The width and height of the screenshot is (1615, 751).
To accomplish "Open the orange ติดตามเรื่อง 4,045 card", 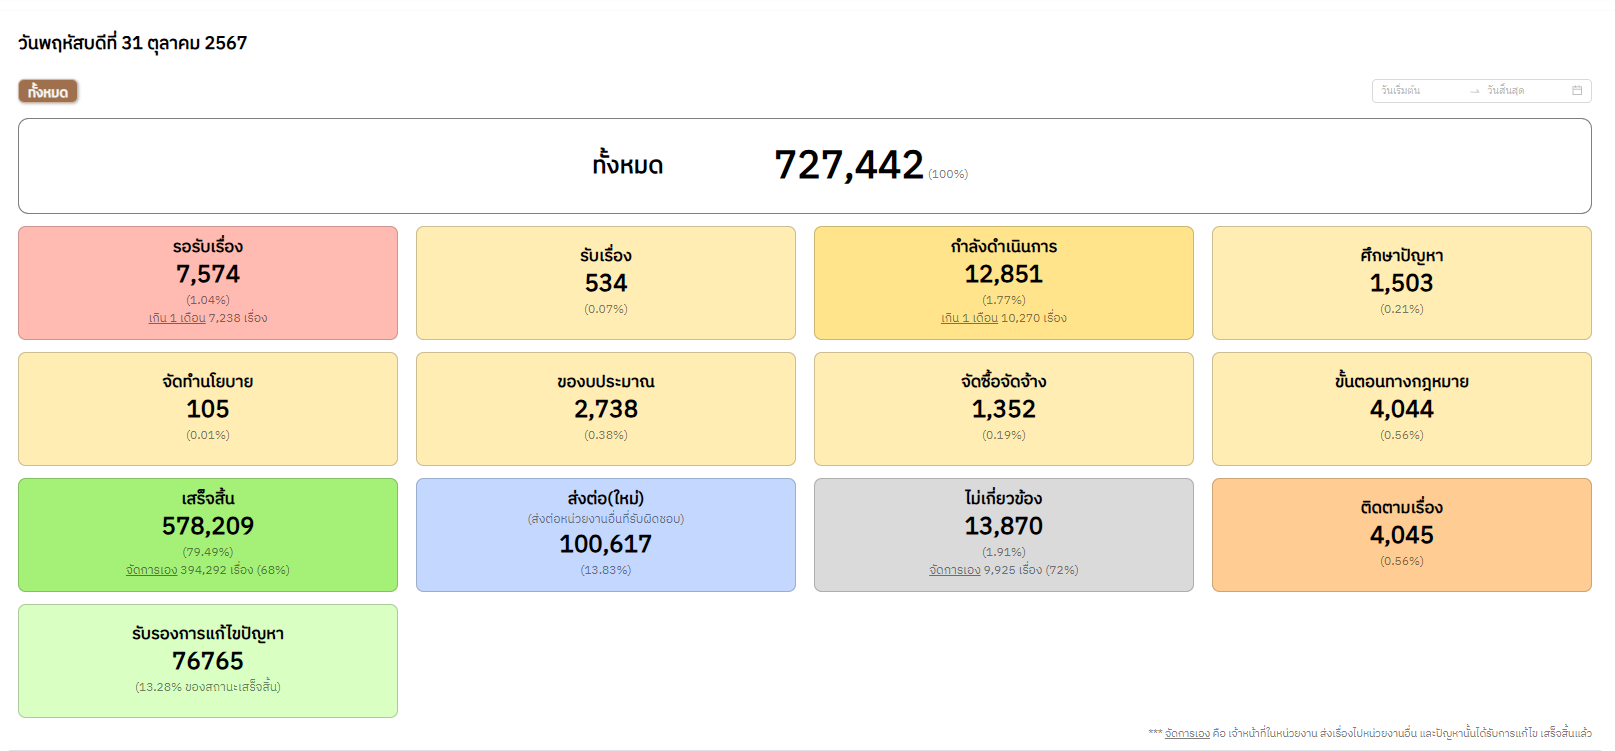I will pos(1401,535).
